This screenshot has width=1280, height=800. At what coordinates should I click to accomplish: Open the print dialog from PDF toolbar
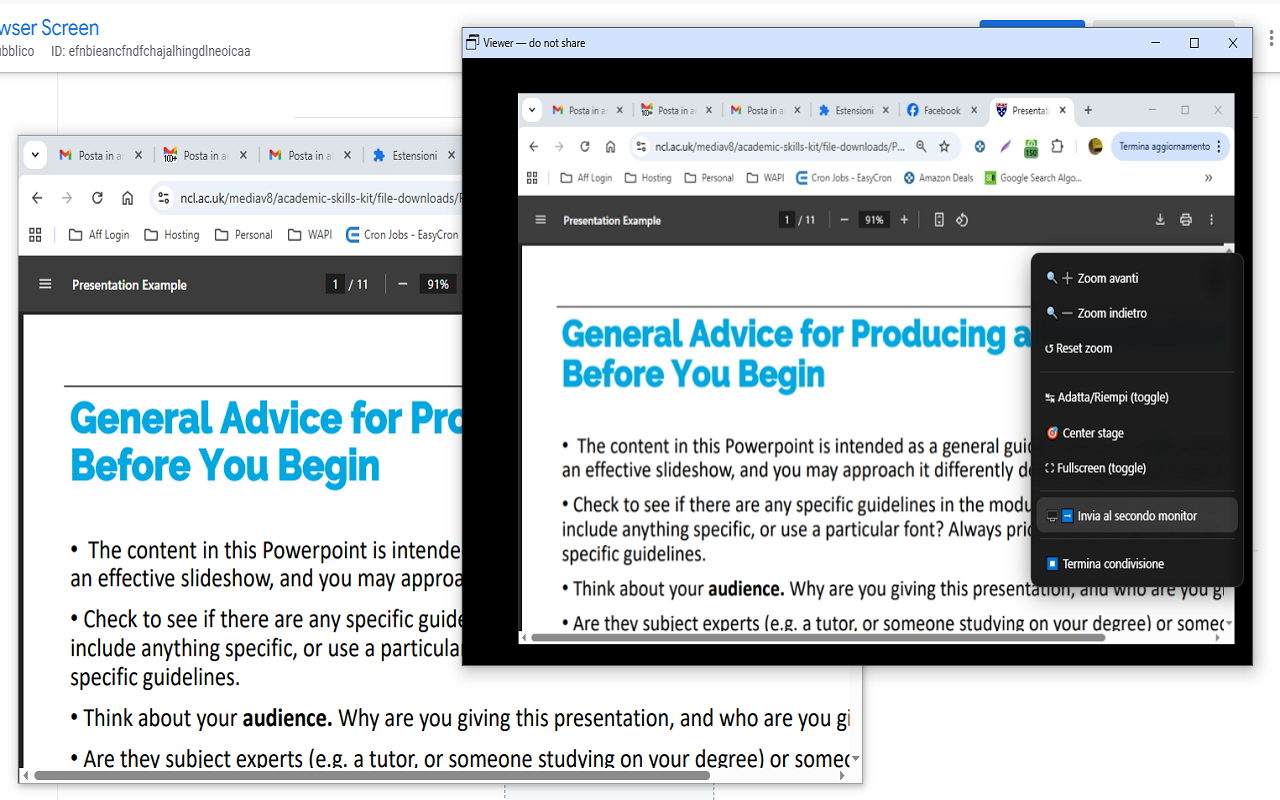[1185, 219]
